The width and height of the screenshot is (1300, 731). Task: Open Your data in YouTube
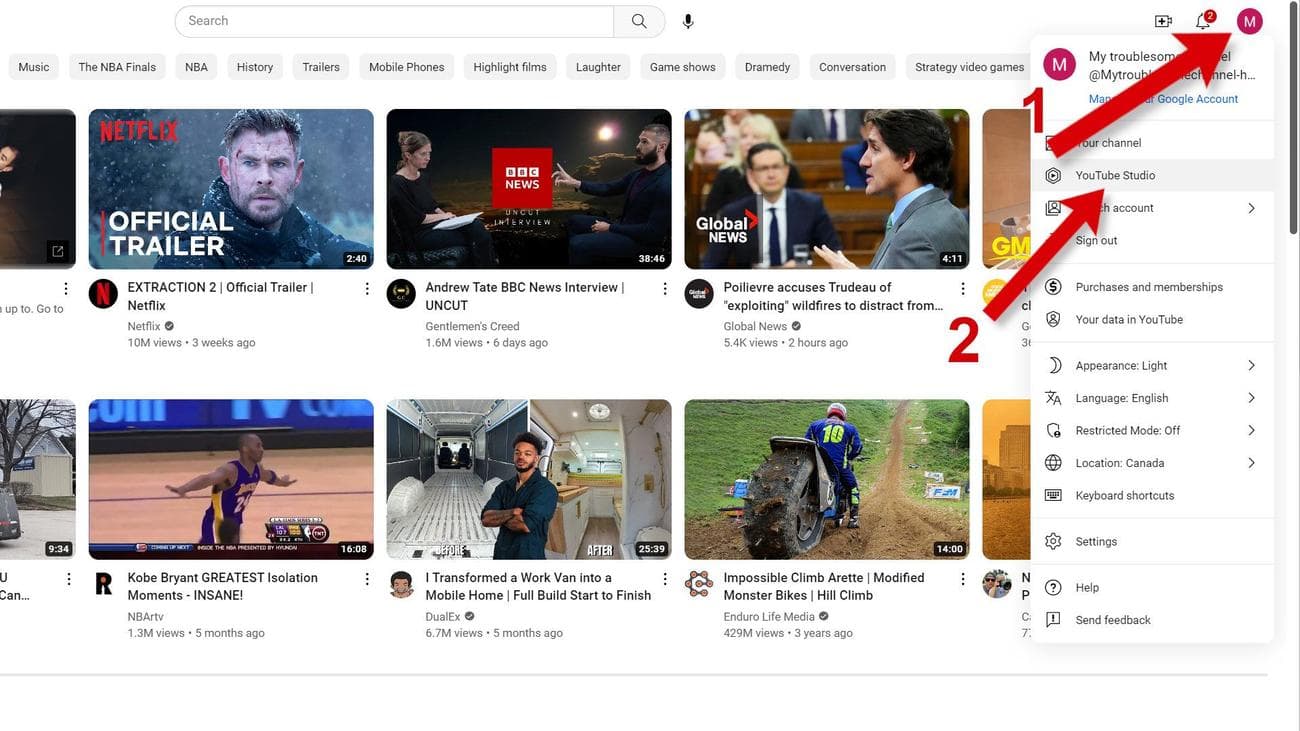tap(1152, 320)
